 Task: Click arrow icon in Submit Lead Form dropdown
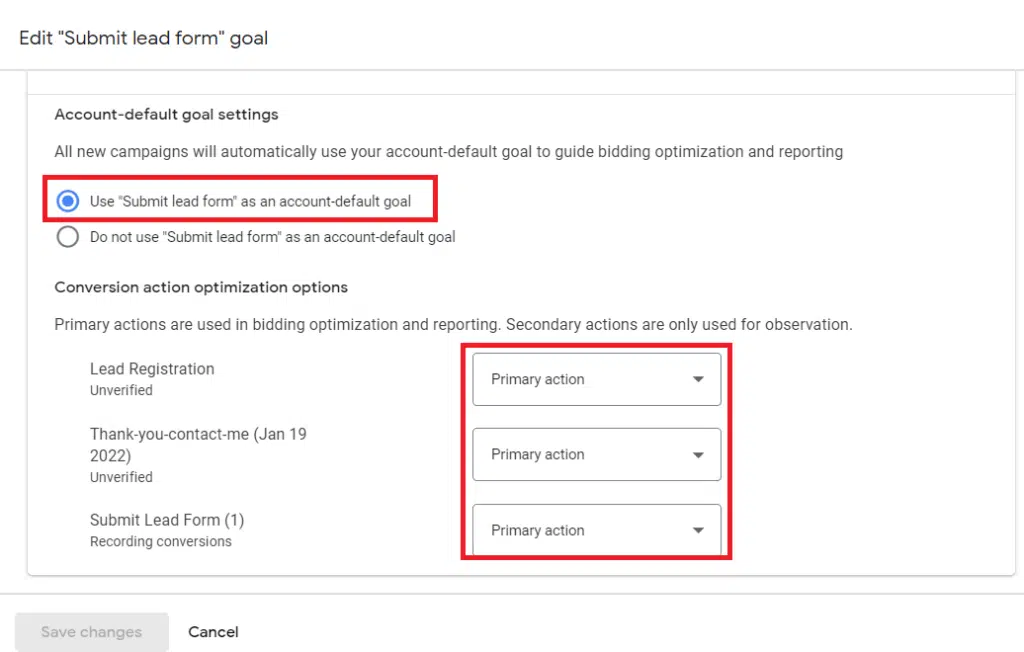click(698, 531)
